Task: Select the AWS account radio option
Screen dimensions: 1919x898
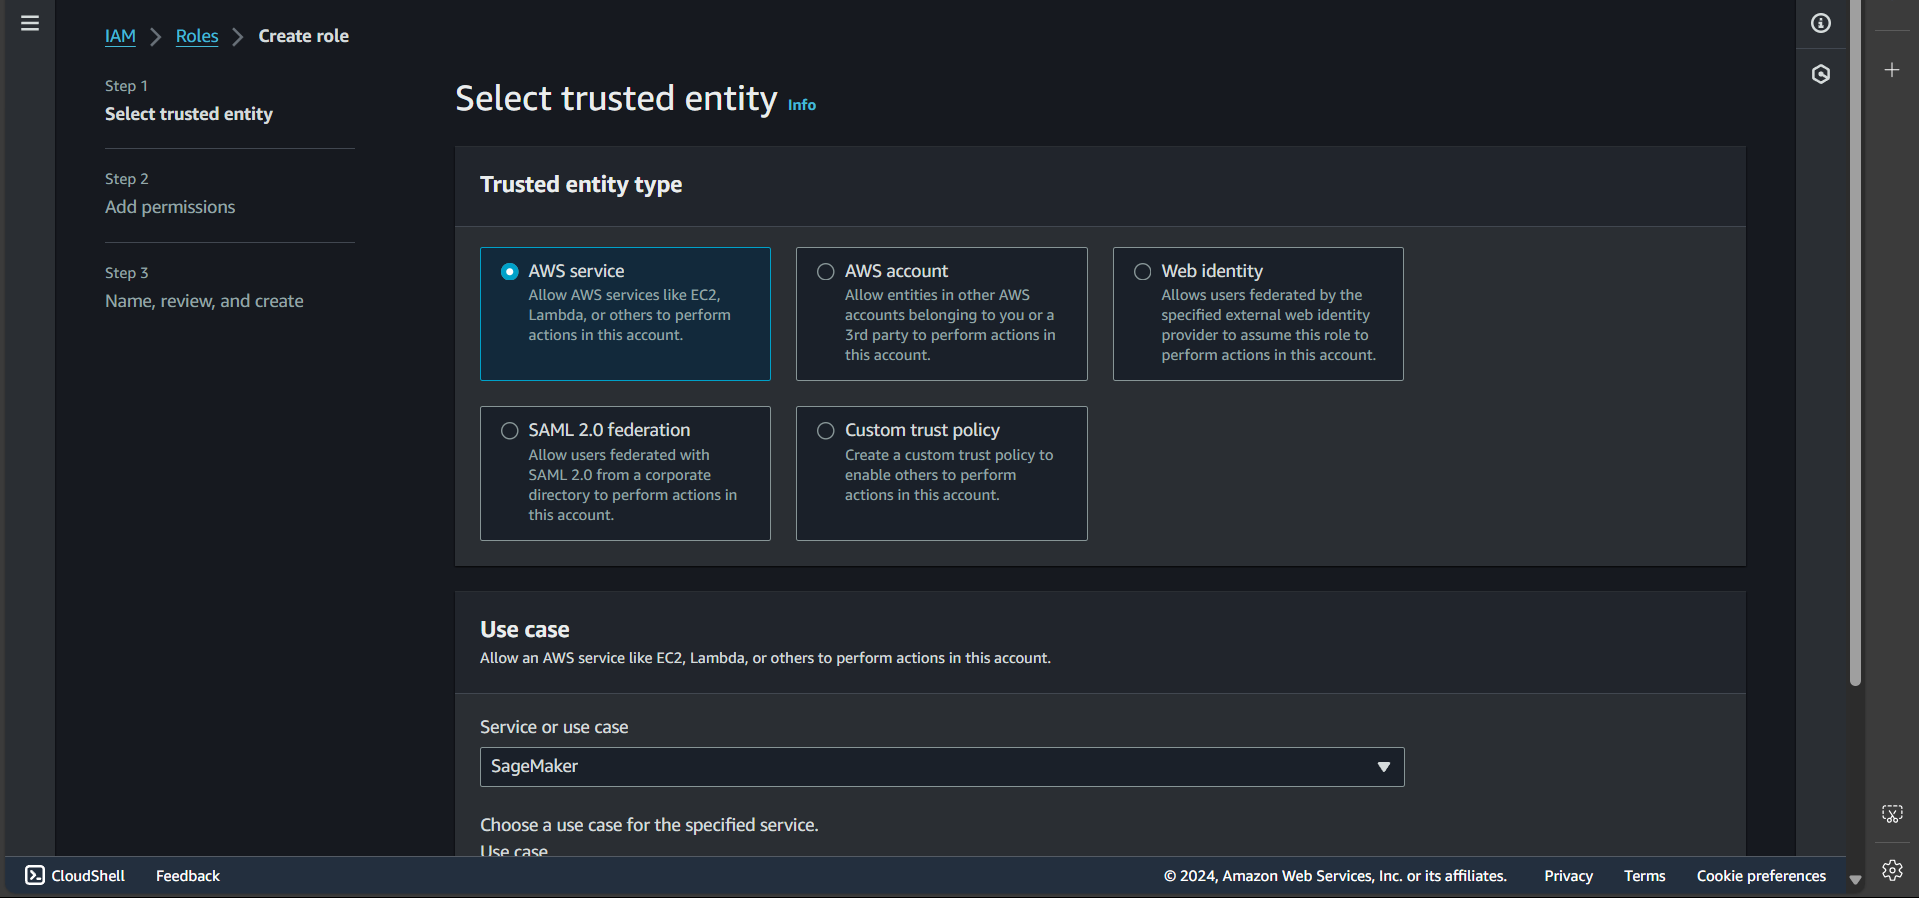Action: (826, 272)
